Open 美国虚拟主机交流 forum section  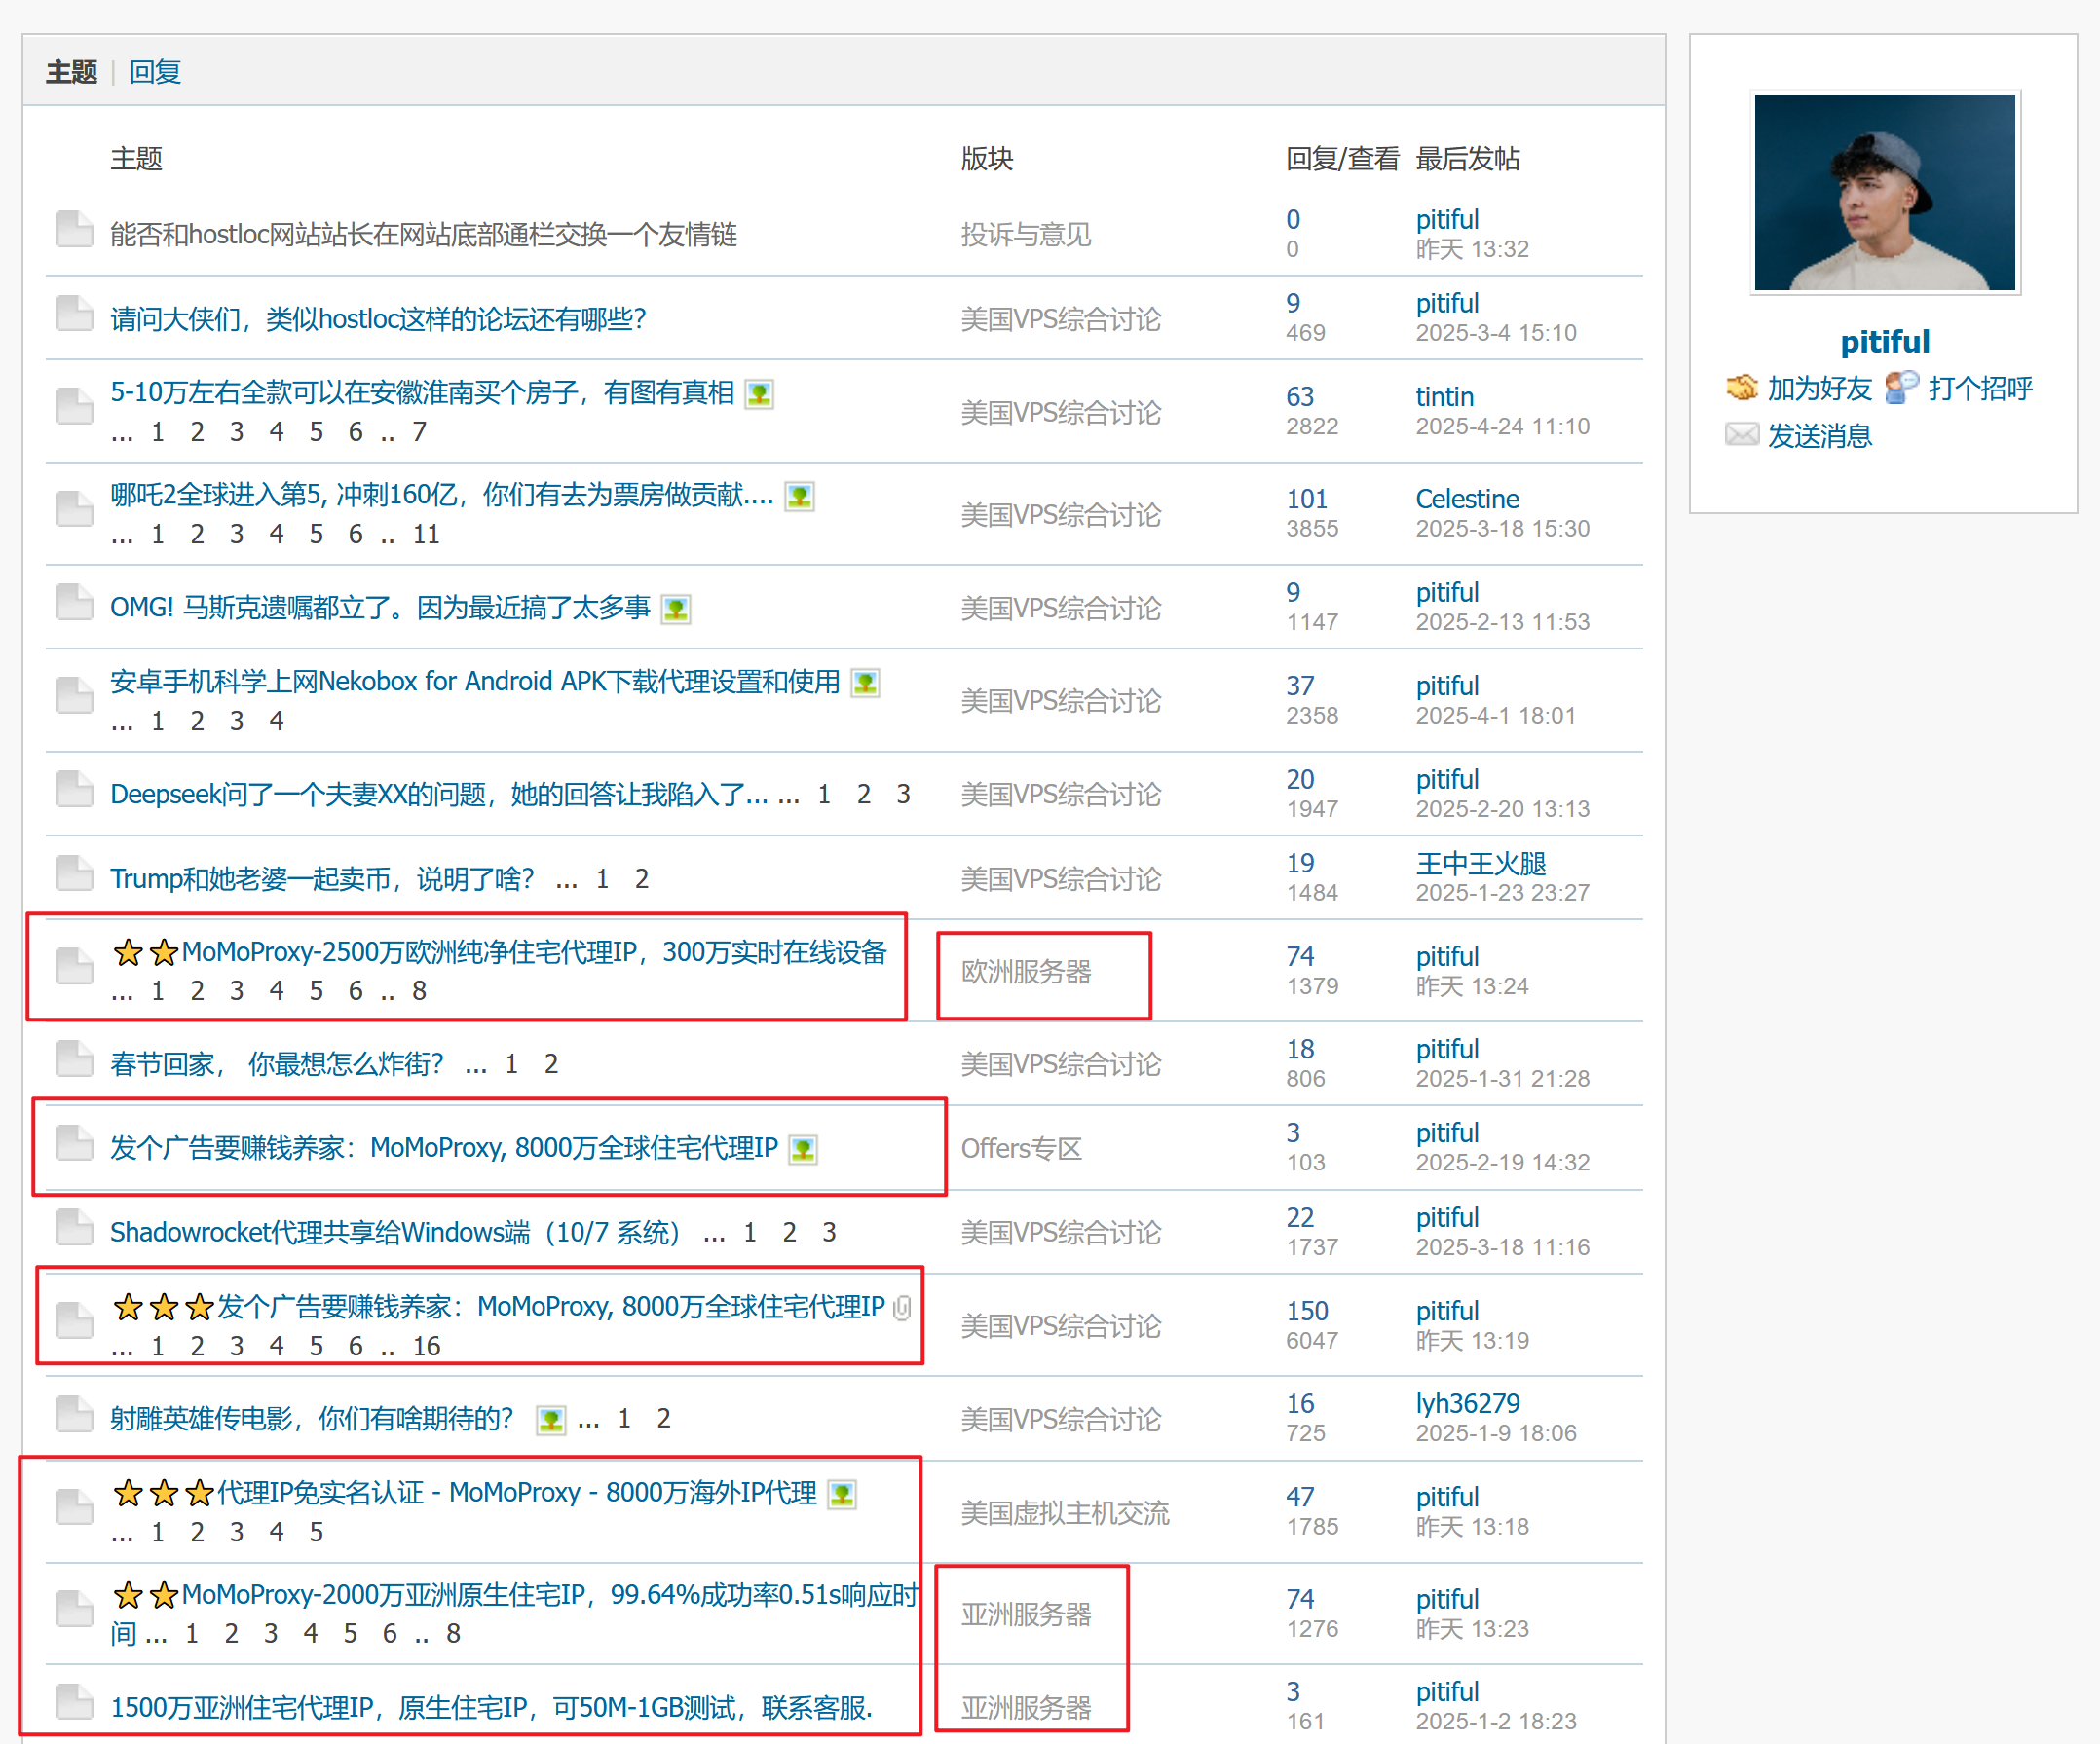coord(1065,1514)
